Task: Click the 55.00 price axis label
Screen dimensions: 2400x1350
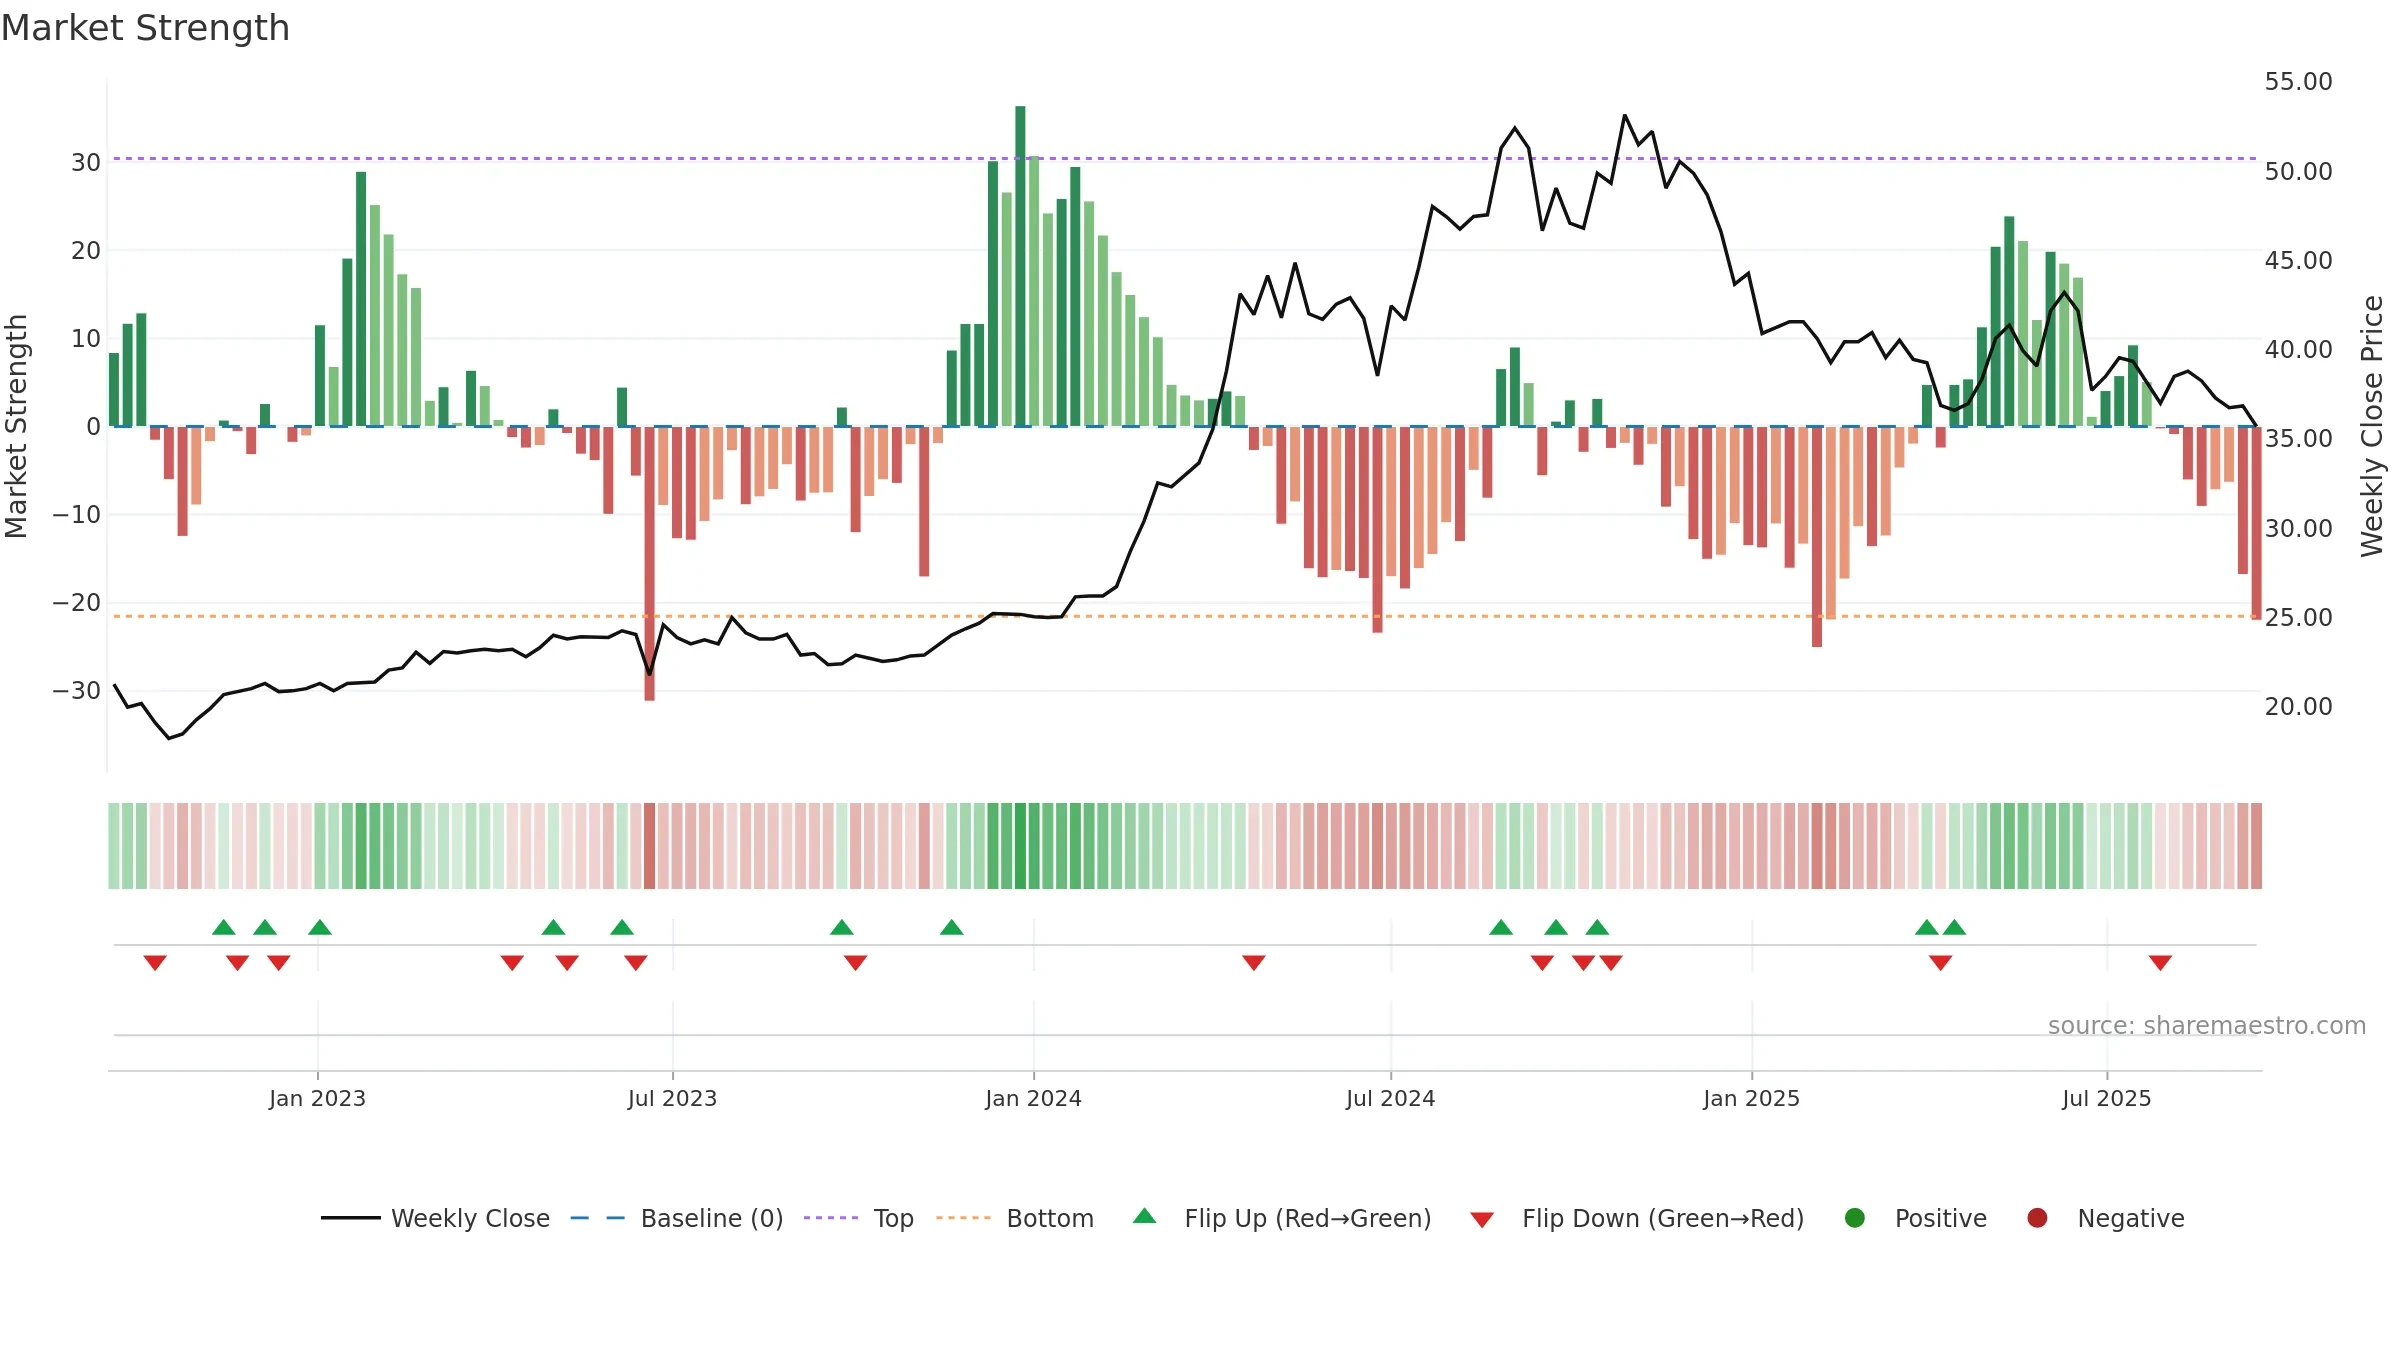Action: point(2299,82)
